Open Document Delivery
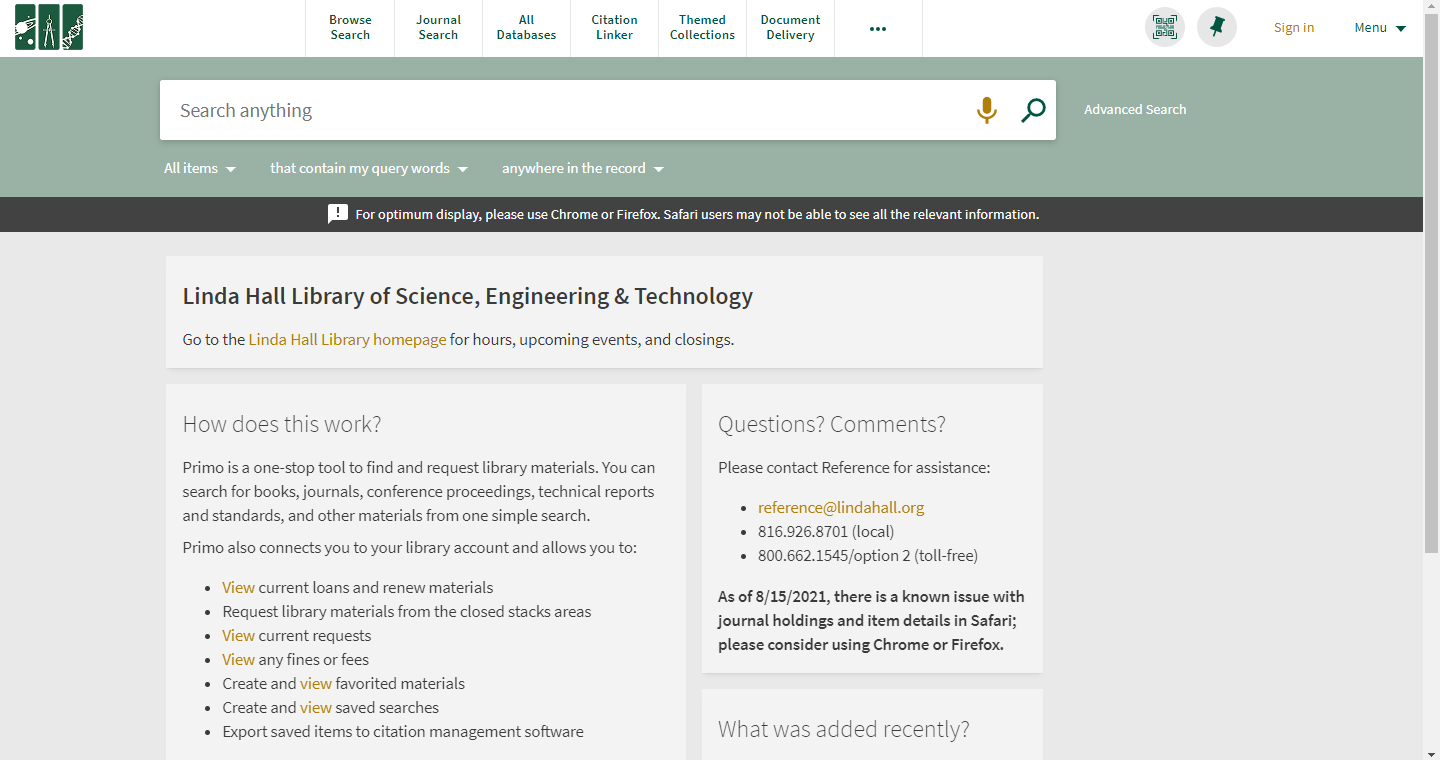 pyautogui.click(x=790, y=28)
